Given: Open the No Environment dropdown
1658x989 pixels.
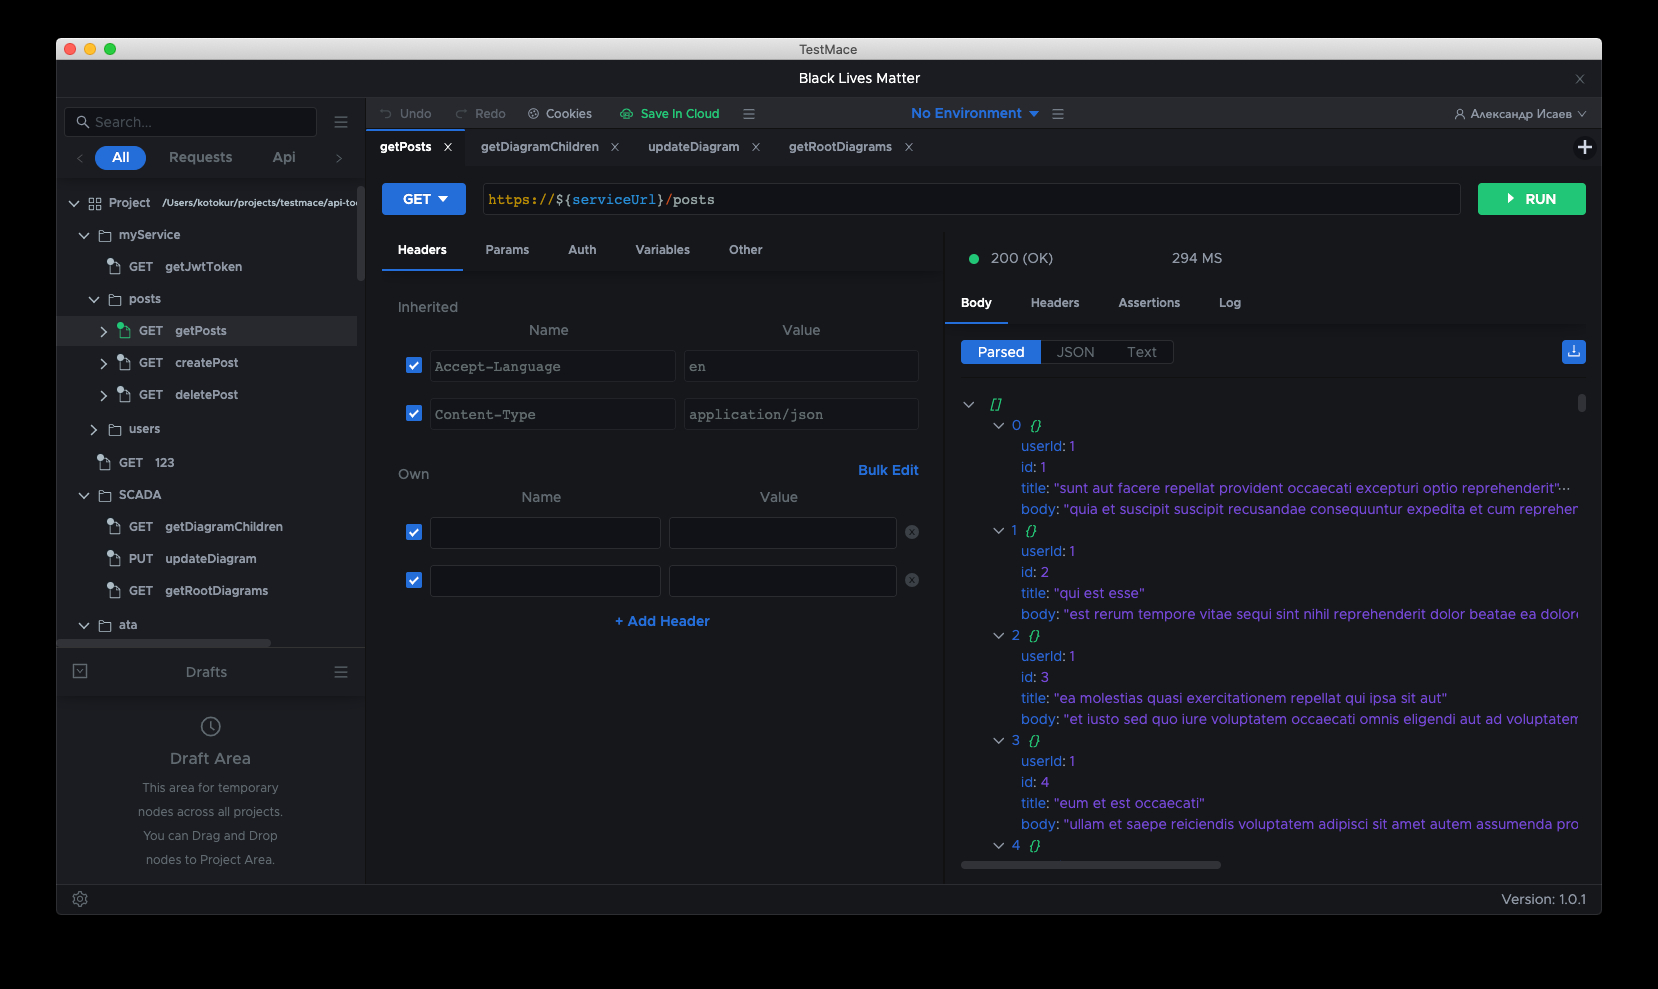Looking at the screenshot, I should (x=974, y=114).
